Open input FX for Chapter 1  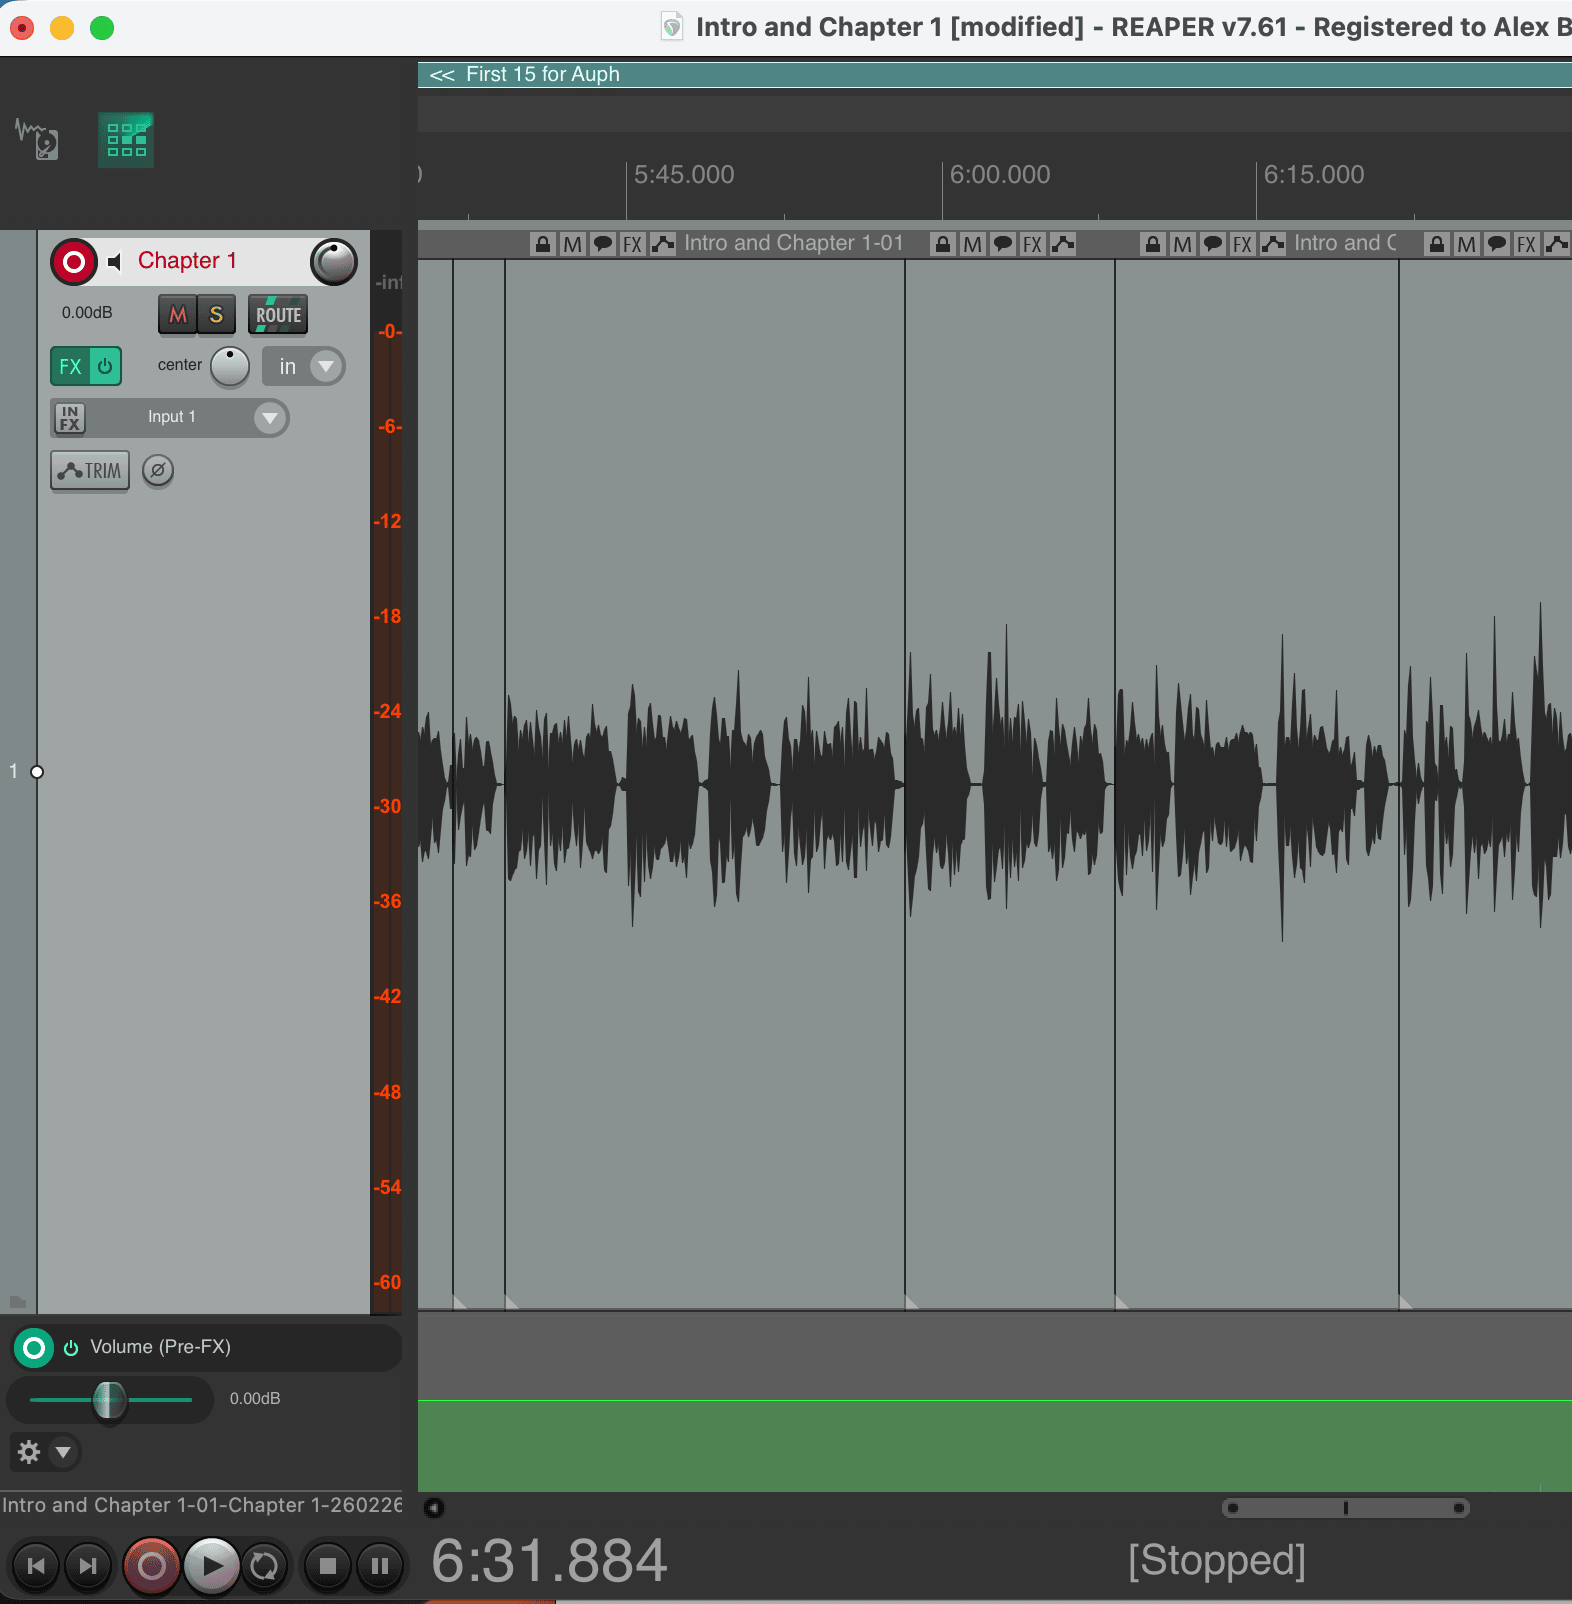coord(69,418)
